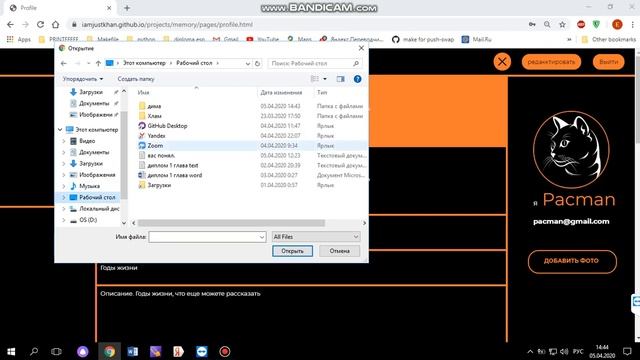
Task: Click the Bandicam record icon in taskbar
Action: tap(224, 351)
